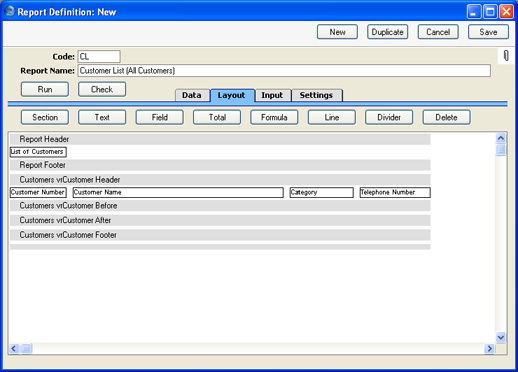Insert a Total element
This screenshot has width=518, height=372.
[x=217, y=117]
